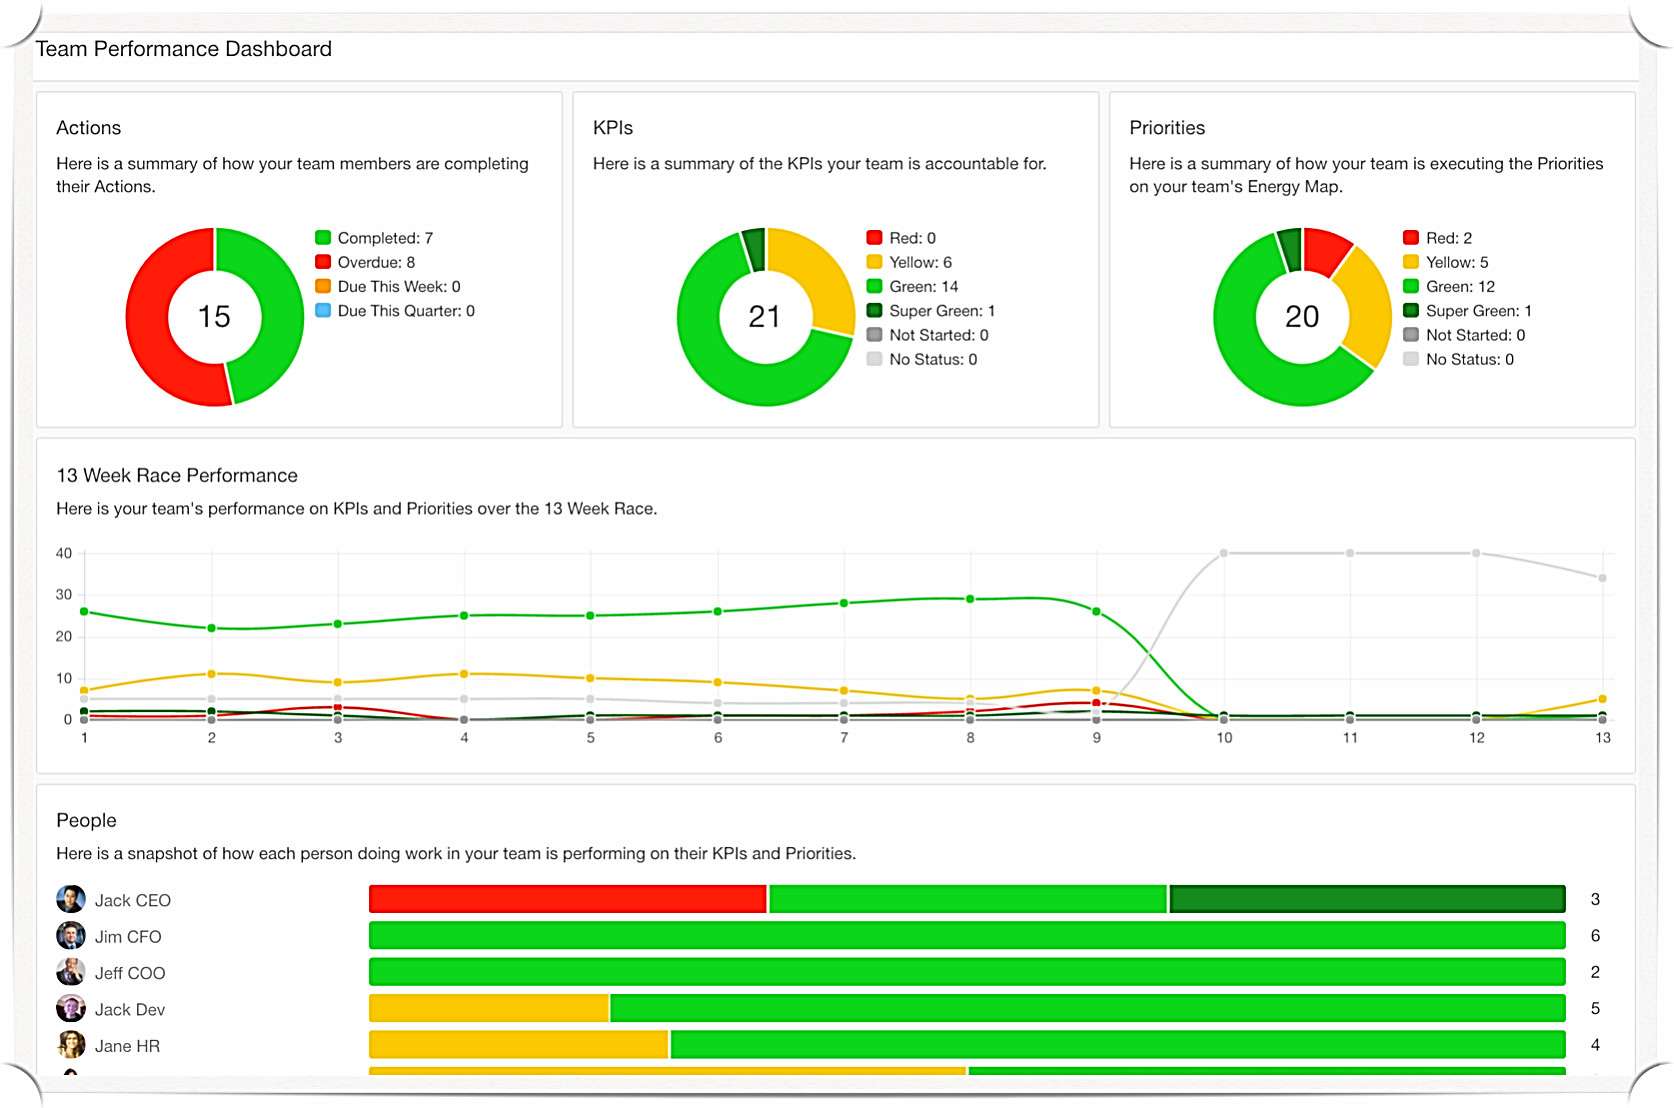1674x1108 pixels.
Task: Click dark green segment of KPIs donut
Action: coord(755,249)
